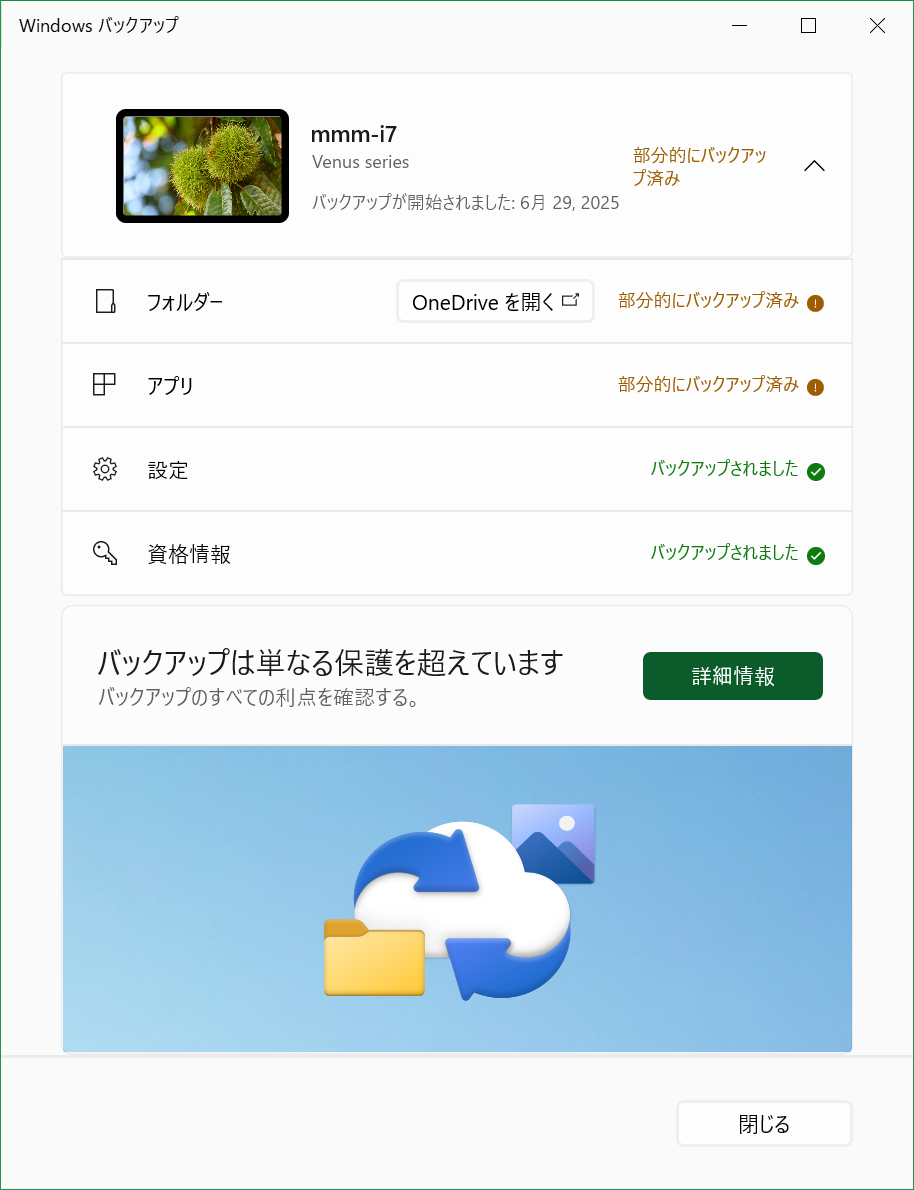Click the device name mmm-i7
Viewport: 914px width, 1190px height.
pos(354,134)
